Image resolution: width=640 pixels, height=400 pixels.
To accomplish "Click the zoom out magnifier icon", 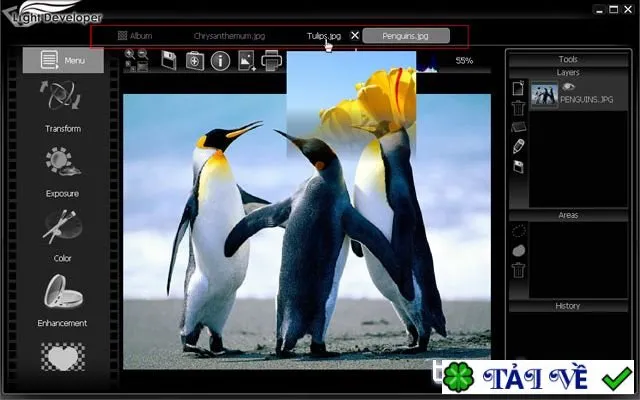I will point(142,54).
